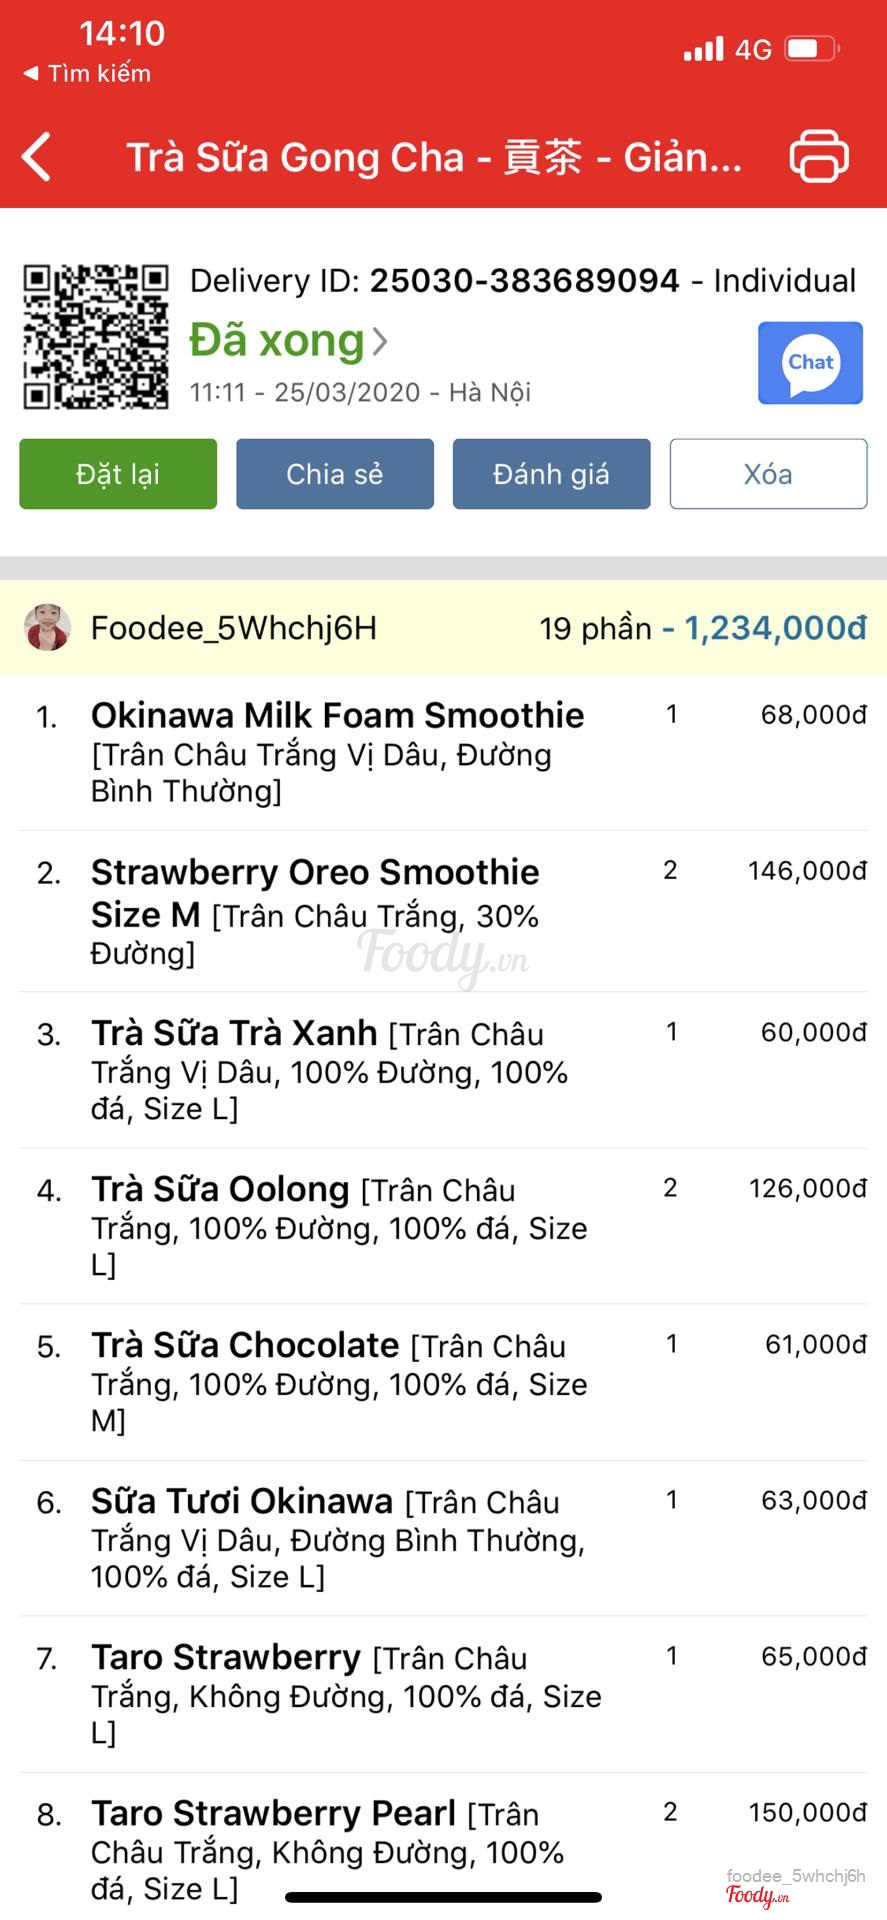Tap the back arrow icon
This screenshot has height=1920, width=887.
[37, 157]
